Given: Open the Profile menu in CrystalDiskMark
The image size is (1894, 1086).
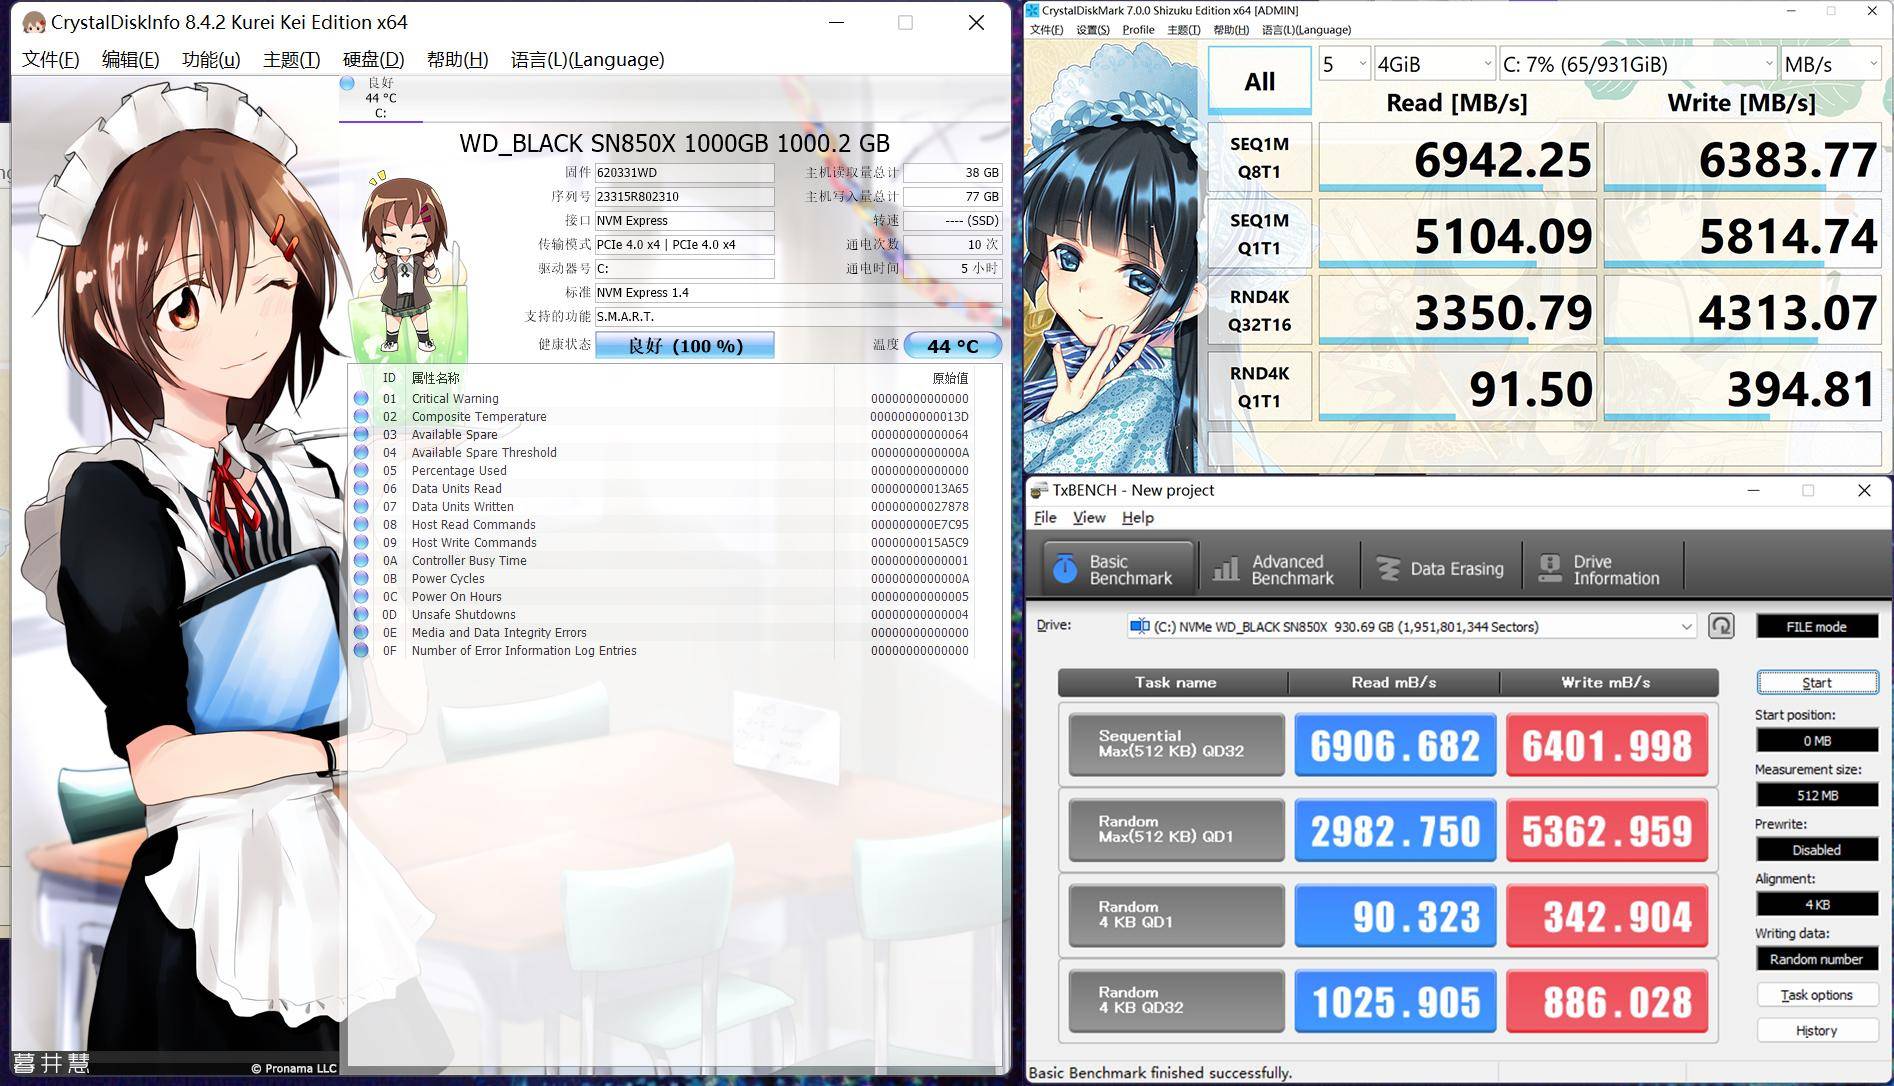Looking at the screenshot, I should (1138, 30).
